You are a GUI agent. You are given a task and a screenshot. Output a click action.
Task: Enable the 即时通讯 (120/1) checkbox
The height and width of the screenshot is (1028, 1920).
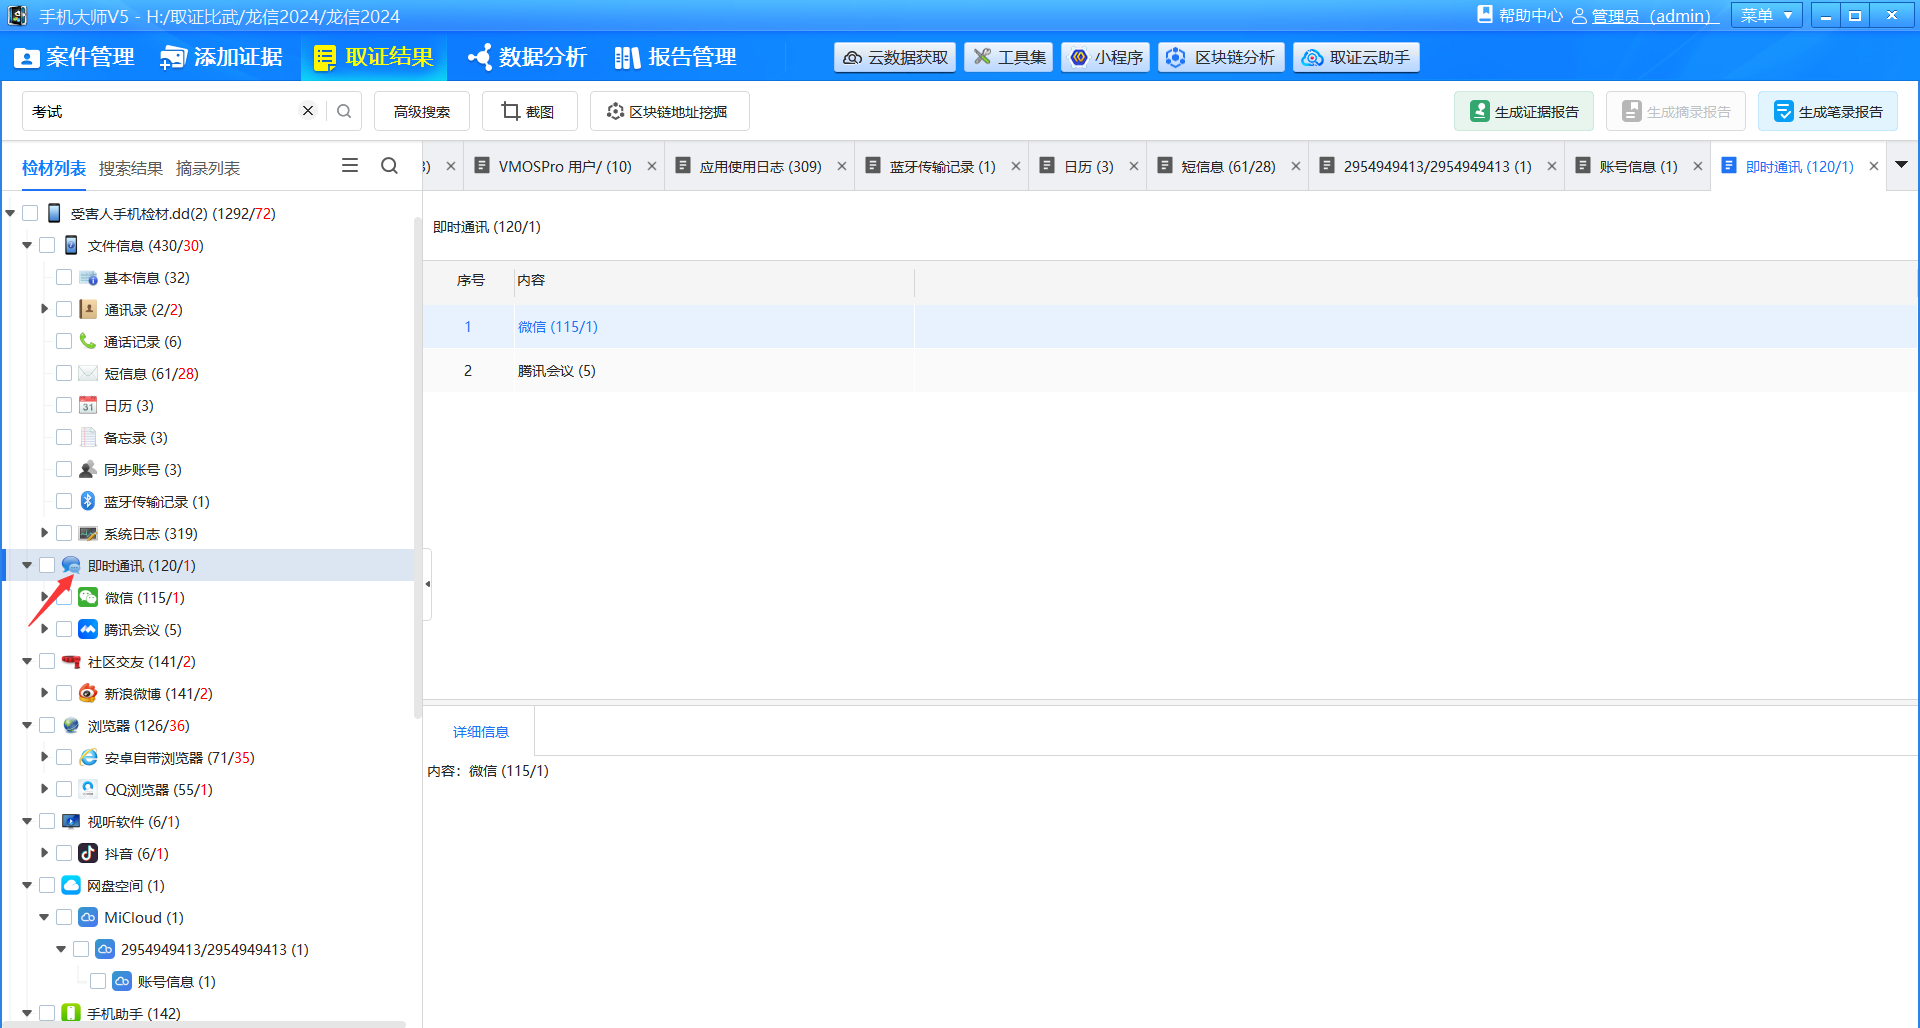pyautogui.click(x=47, y=566)
